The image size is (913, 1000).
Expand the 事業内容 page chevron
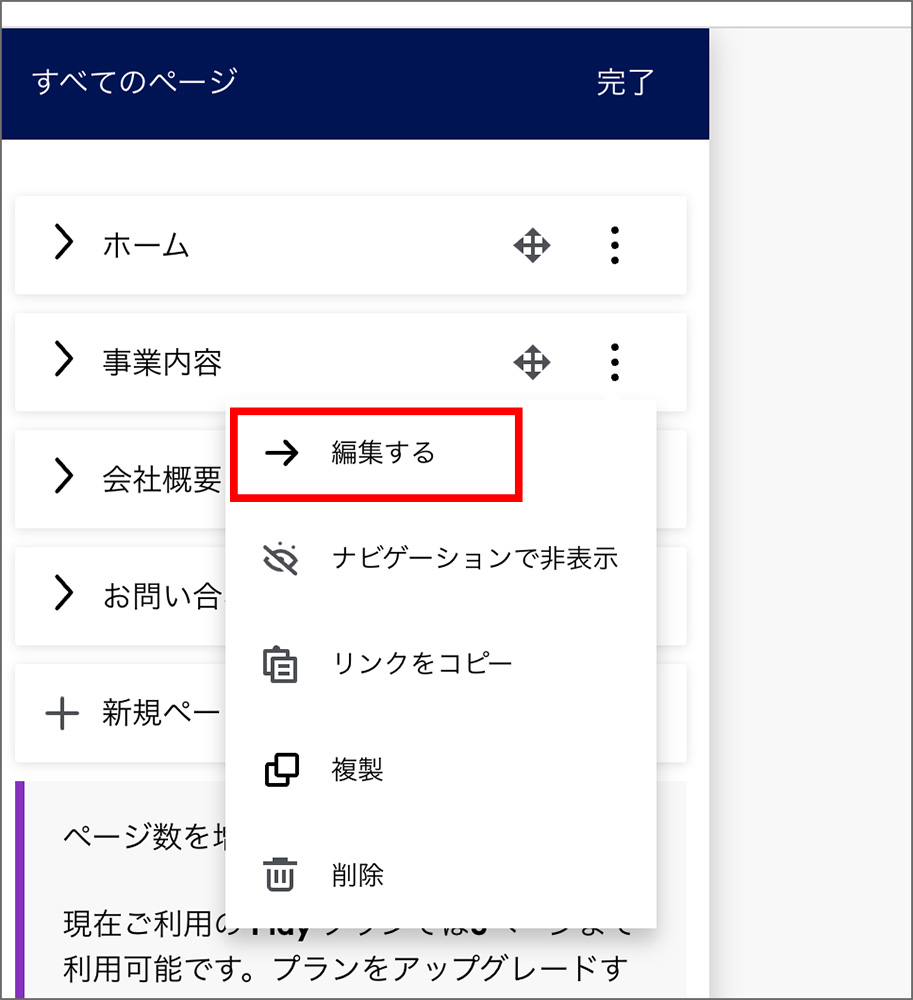(63, 358)
